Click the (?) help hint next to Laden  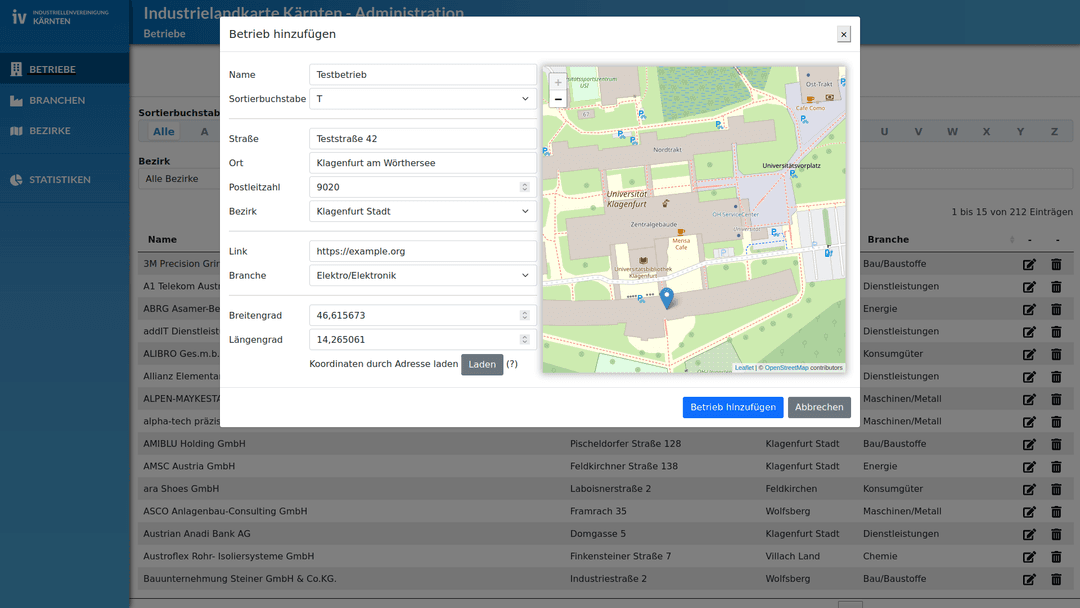coord(512,364)
